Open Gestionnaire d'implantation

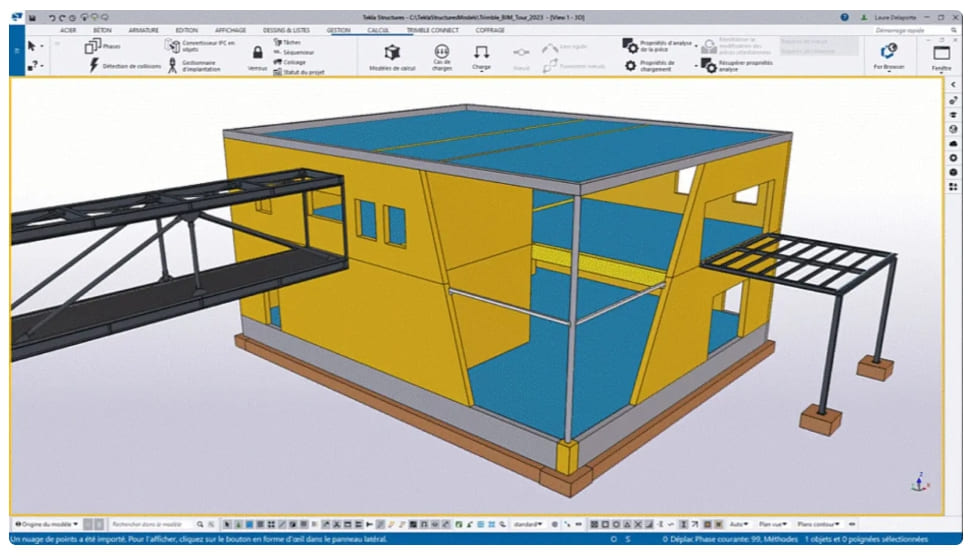193,65
